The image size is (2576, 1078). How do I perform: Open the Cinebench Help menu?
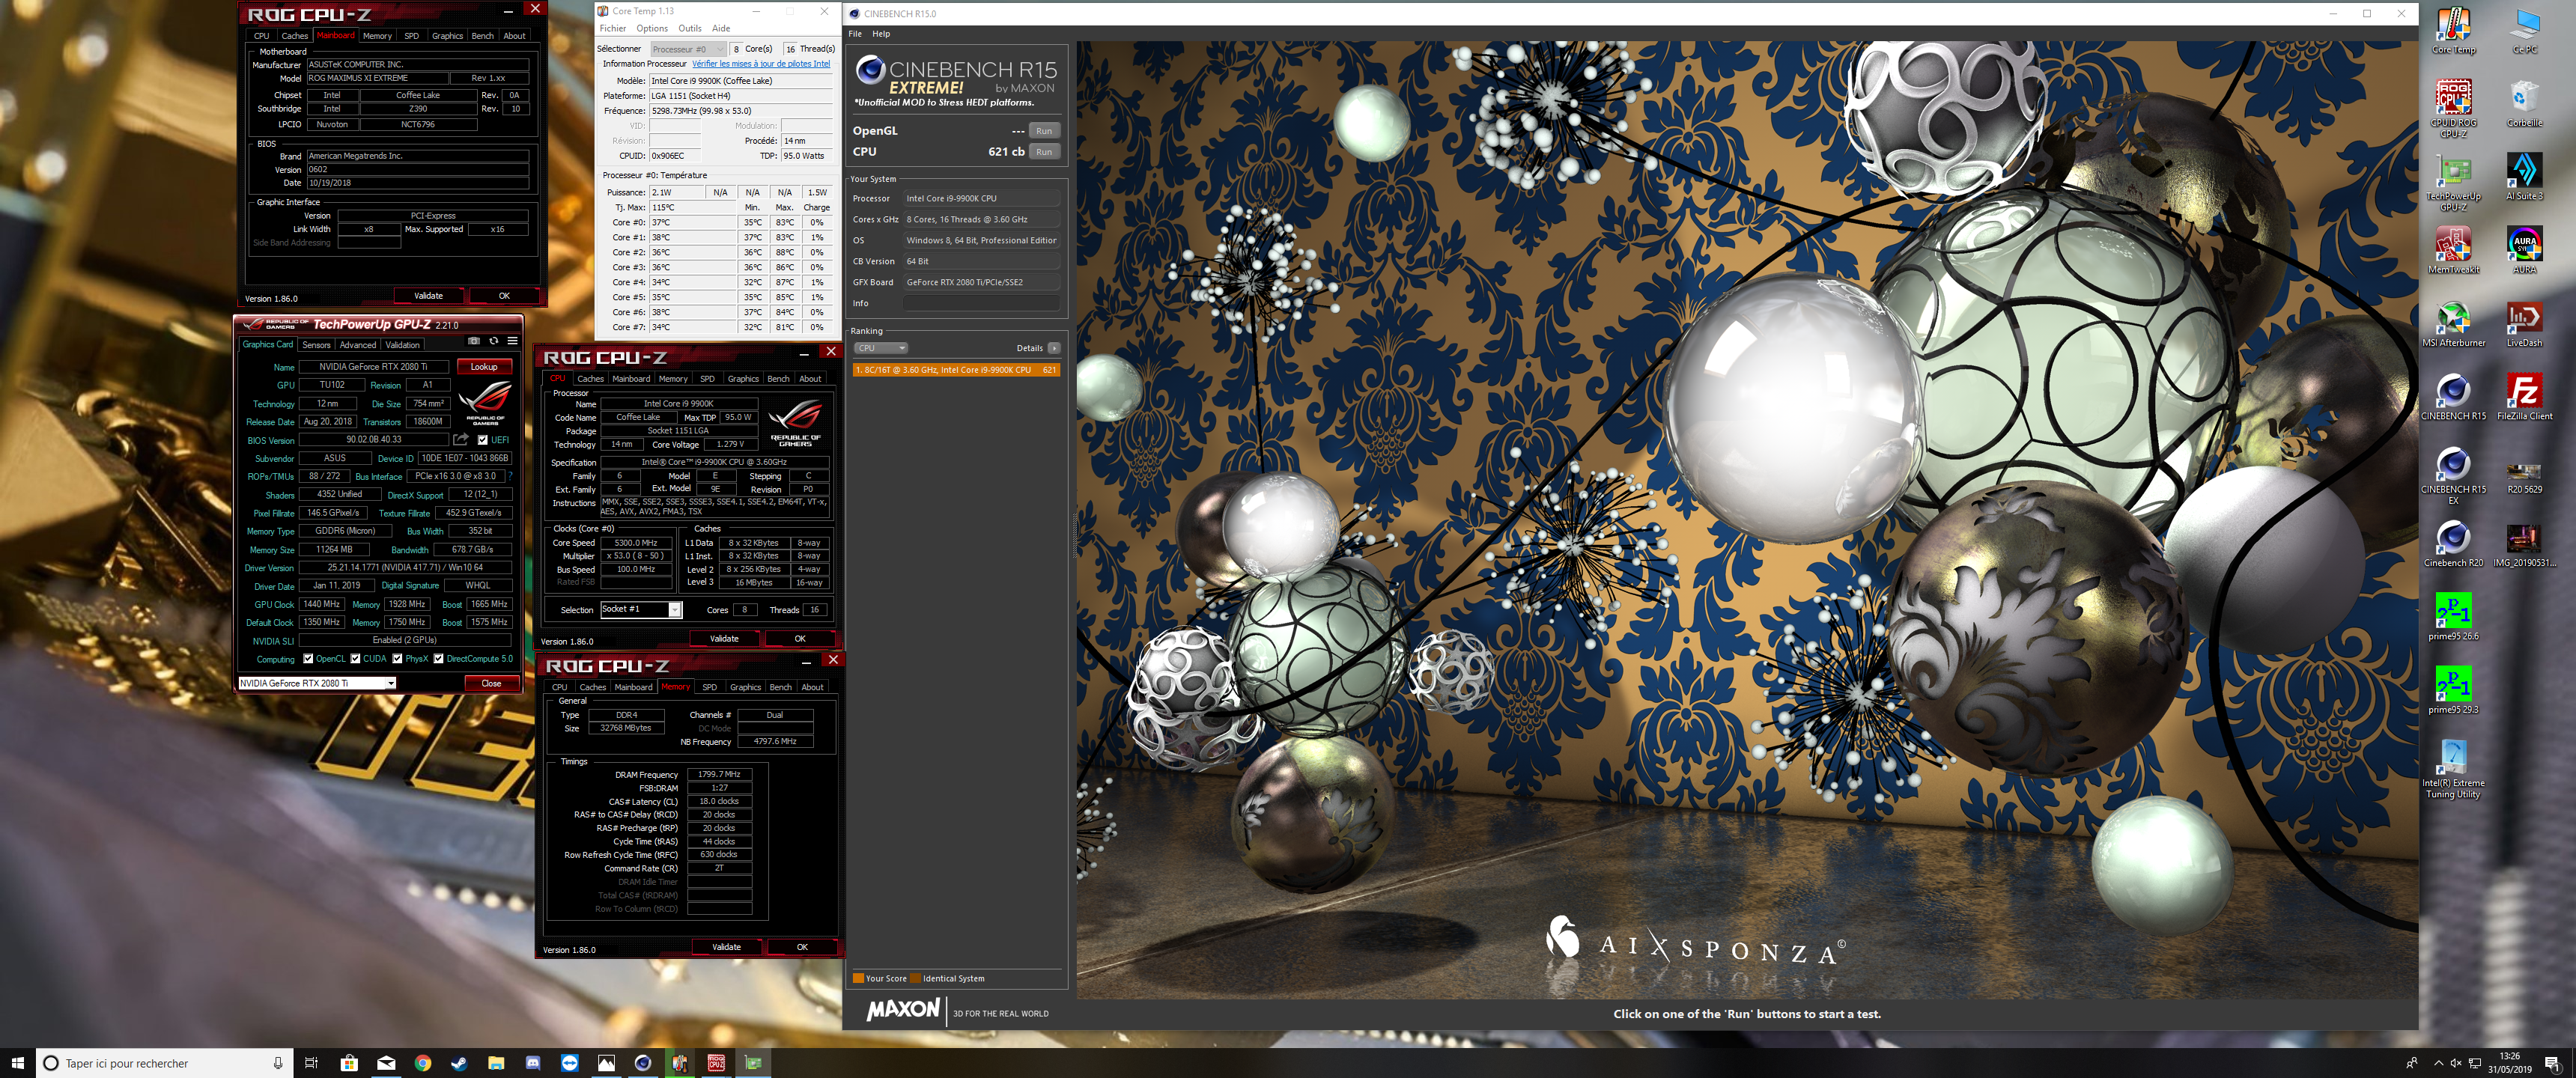881,34
